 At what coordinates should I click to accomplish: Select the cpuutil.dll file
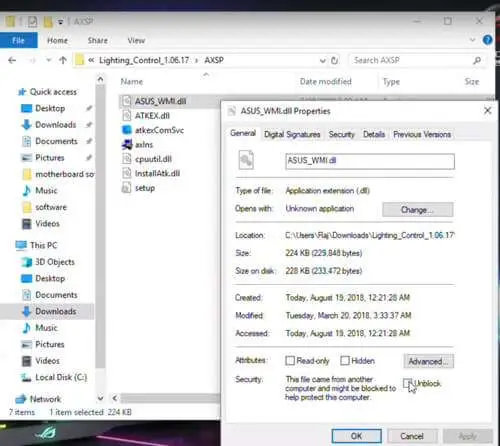point(147,159)
